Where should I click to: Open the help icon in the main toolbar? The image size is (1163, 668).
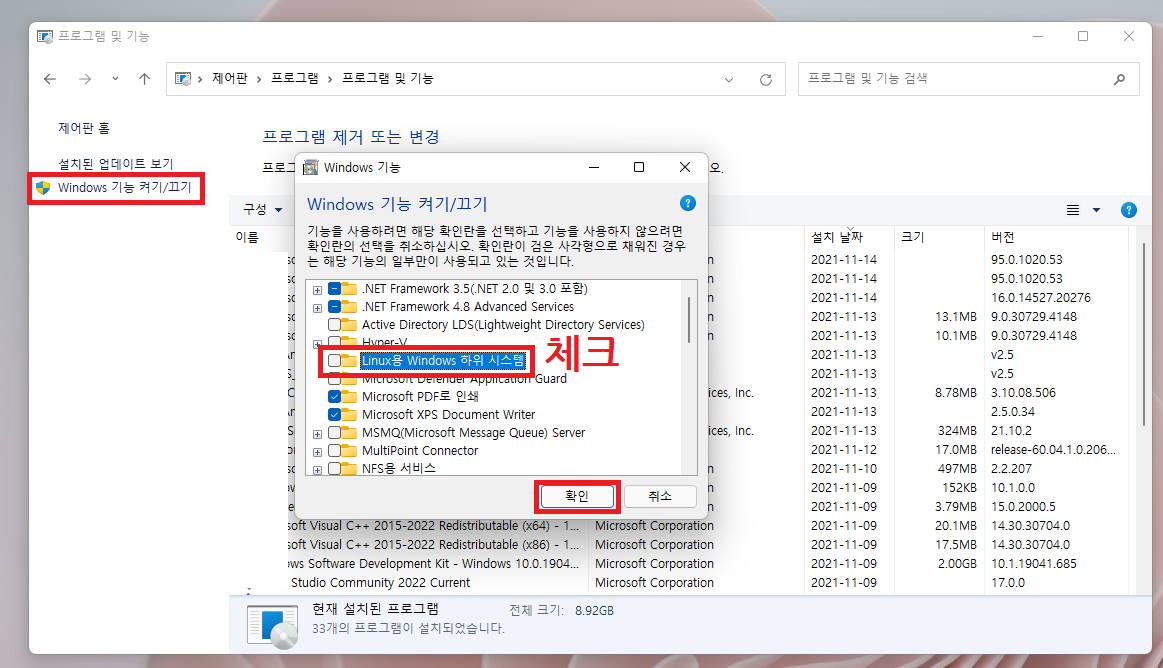point(1128,210)
